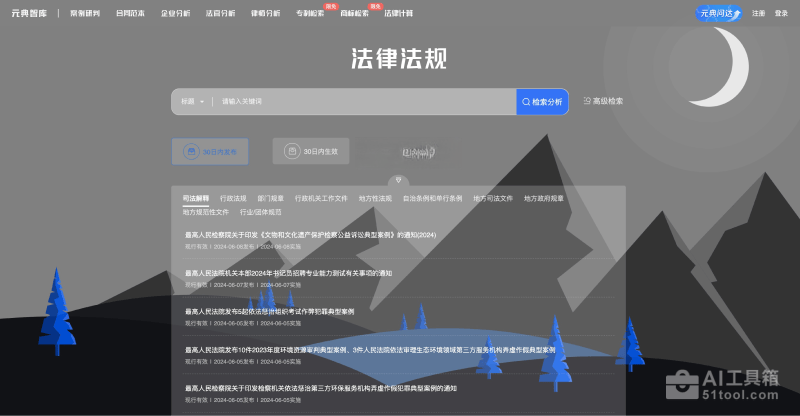
Task: Open the 书记员招聘专业能力测试 notice
Action: click(288, 273)
